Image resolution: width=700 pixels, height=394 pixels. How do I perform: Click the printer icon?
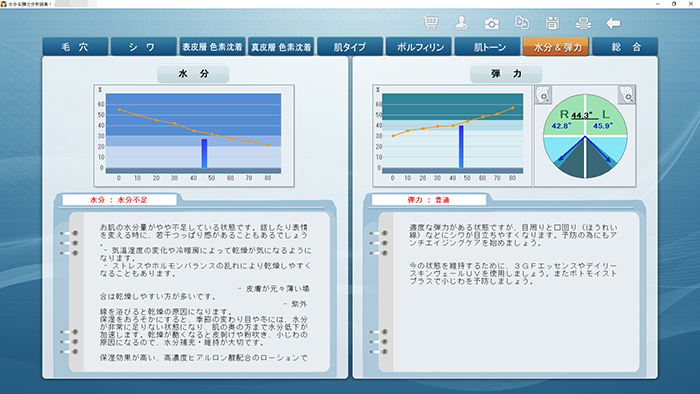[583, 23]
